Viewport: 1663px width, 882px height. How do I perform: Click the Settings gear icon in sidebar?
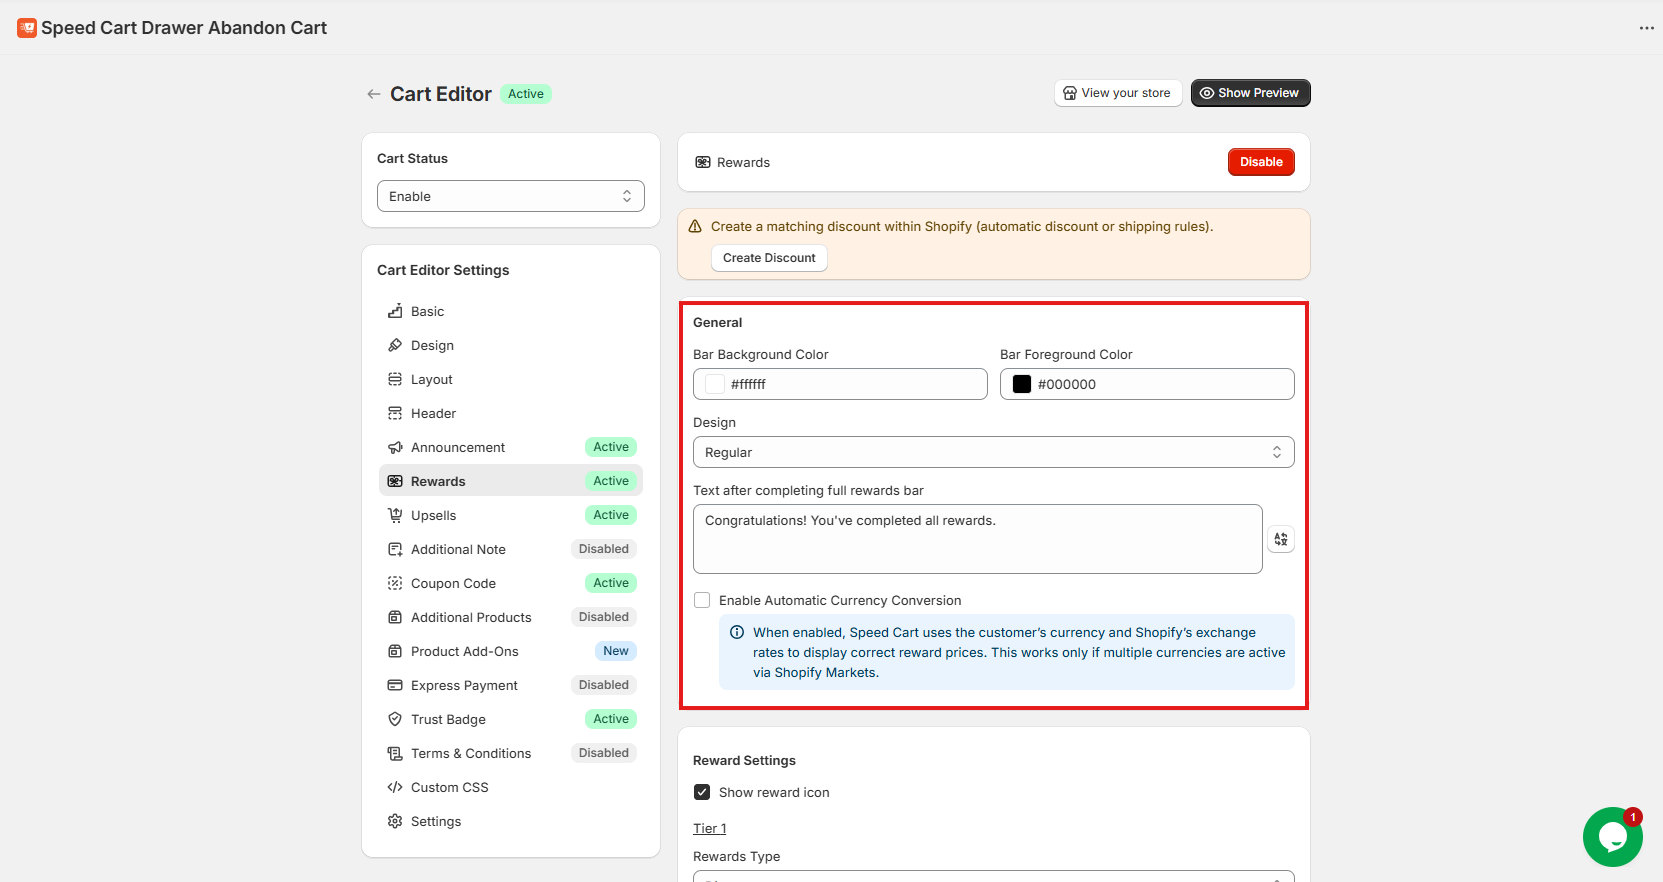click(x=395, y=821)
